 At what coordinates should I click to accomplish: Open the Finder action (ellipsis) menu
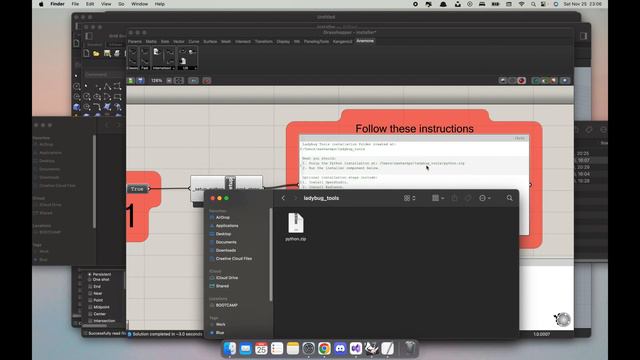point(484,198)
